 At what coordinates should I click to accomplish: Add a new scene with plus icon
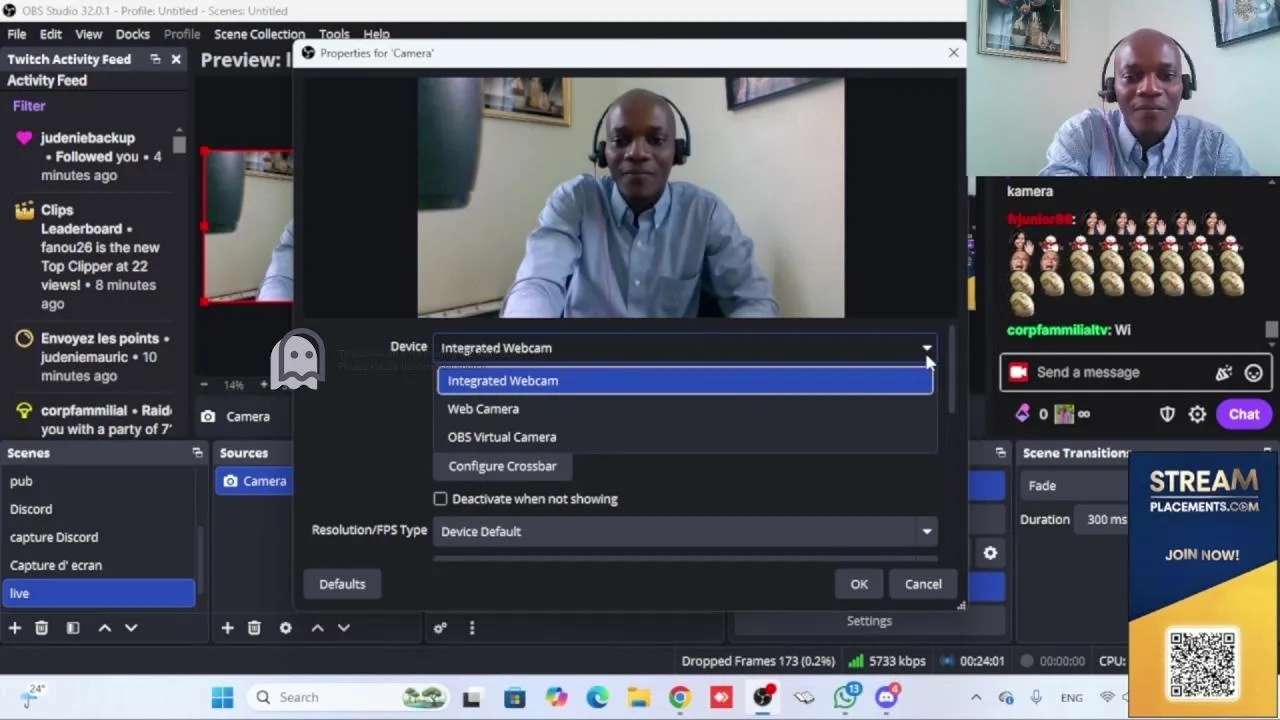pyautogui.click(x=15, y=628)
